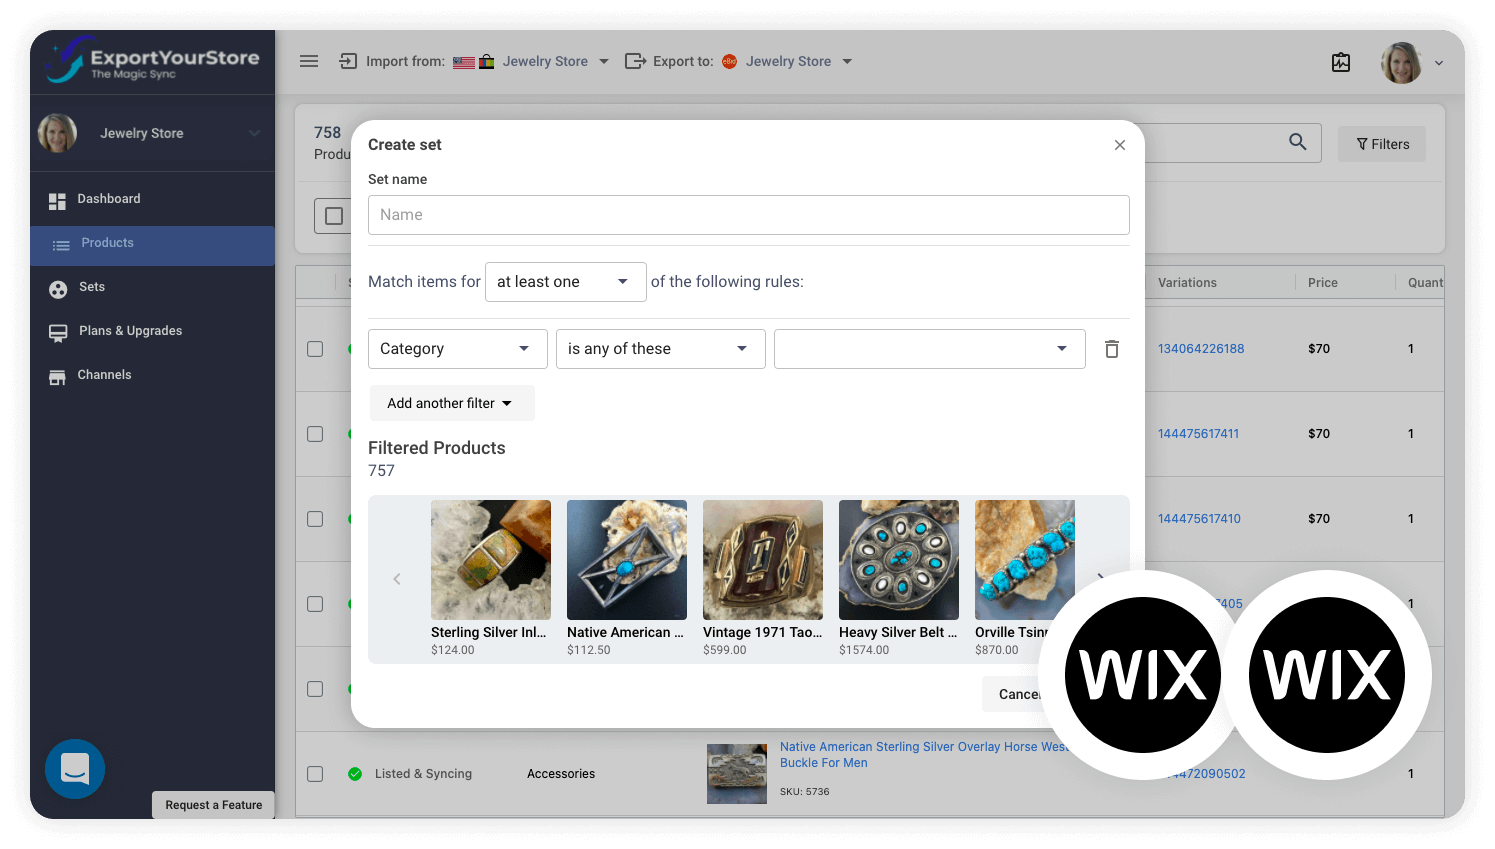This screenshot has height=849, width=1495.
Task: Check the Accessories product row checkbox
Action: [315, 773]
